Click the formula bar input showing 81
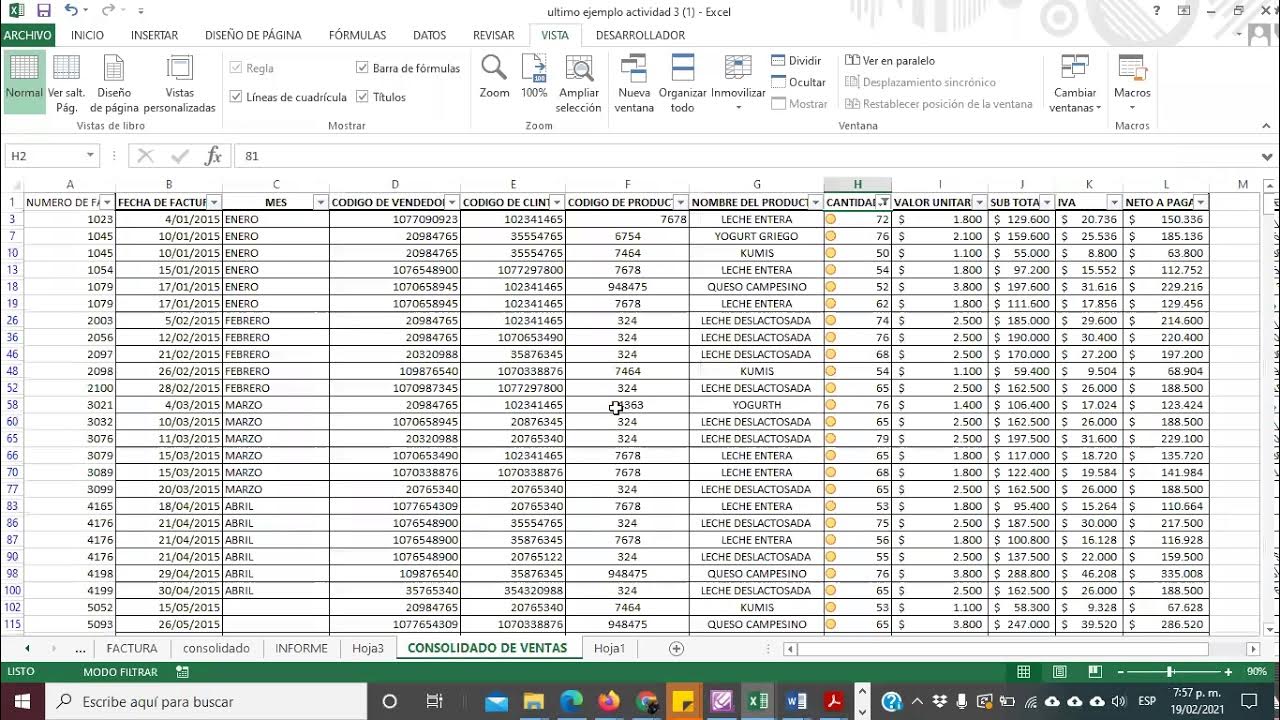 [x=744, y=156]
